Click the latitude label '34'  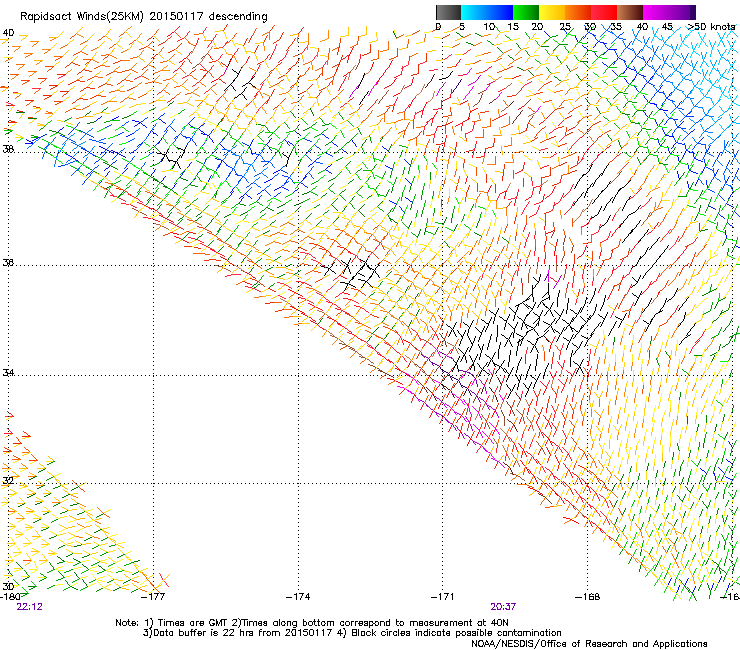pyautogui.click(x=8, y=372)
